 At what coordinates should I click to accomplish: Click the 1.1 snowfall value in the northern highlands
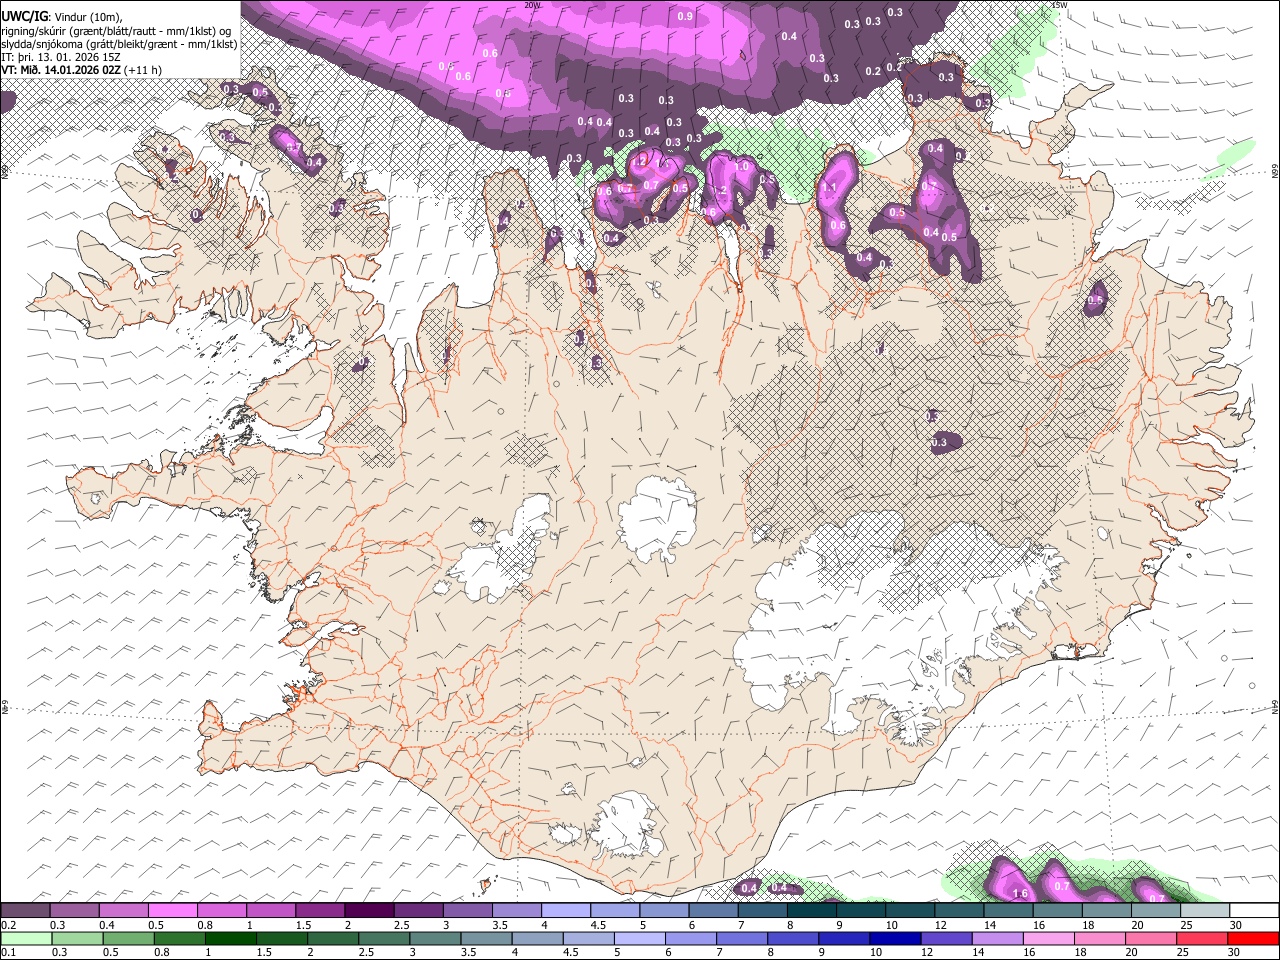tap(829, 187)
